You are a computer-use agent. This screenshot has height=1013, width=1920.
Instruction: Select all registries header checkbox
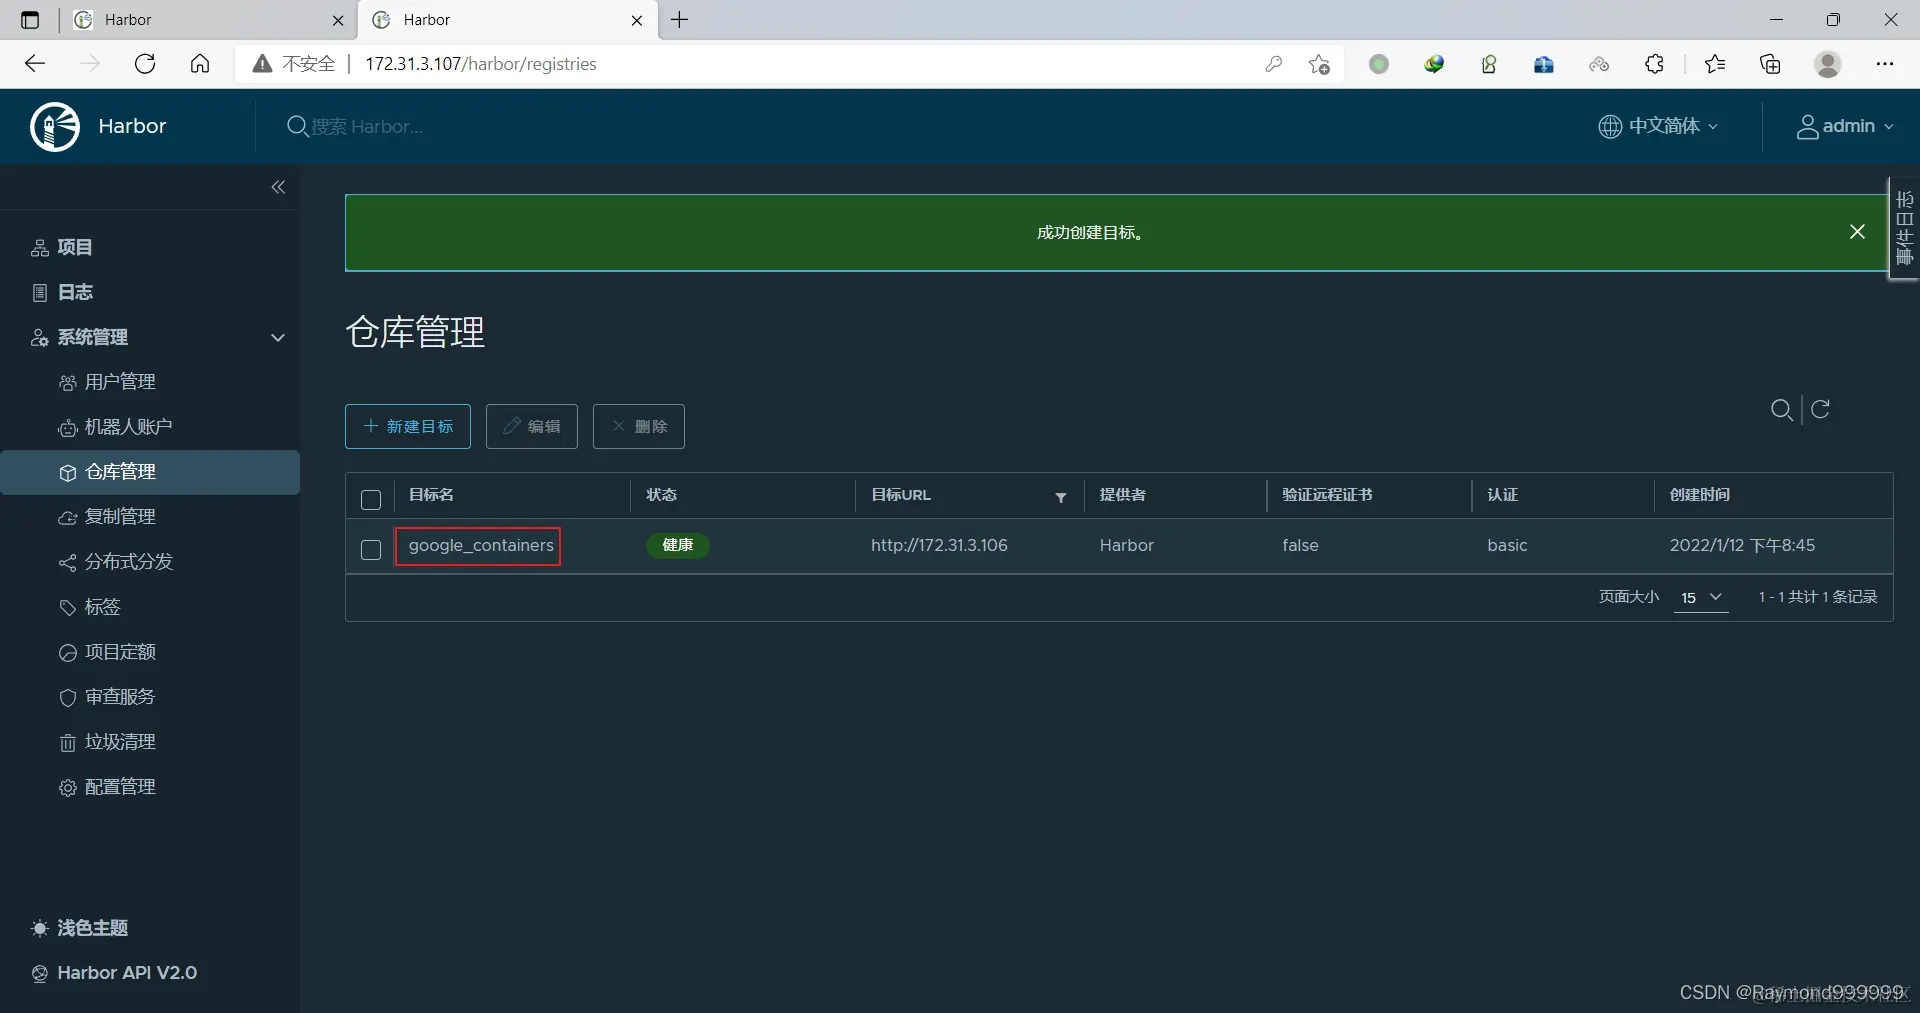371,499
